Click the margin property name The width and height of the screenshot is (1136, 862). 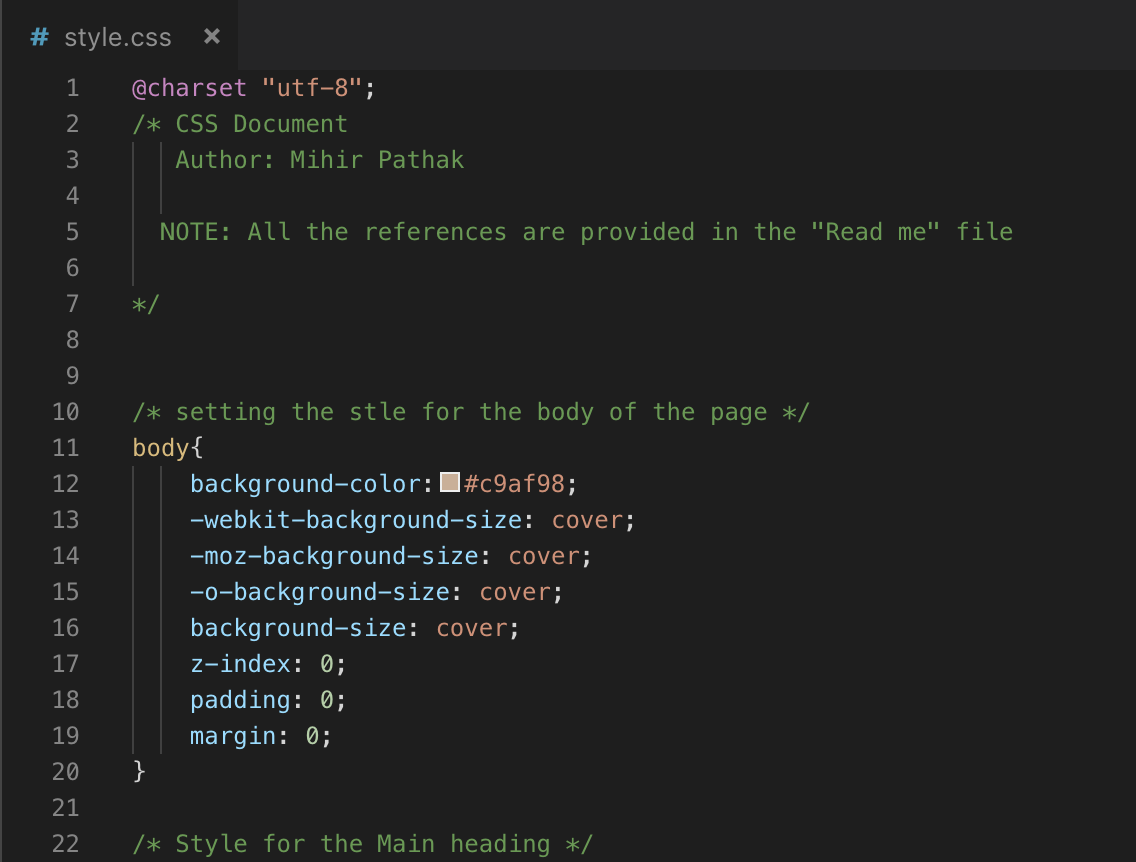pos(233,736)
